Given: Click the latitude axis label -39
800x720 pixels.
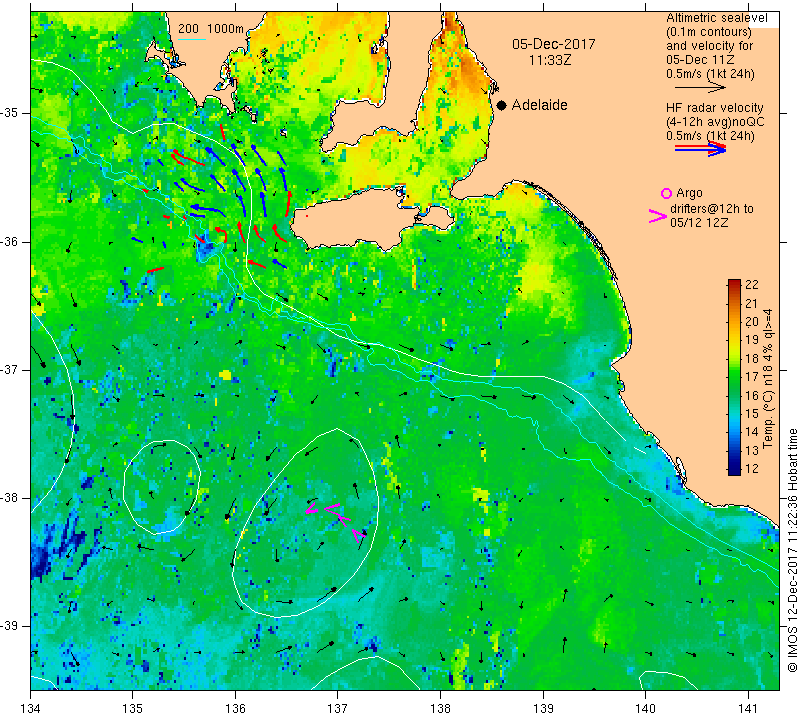Looking at the screenshot, I should point(10,626).
